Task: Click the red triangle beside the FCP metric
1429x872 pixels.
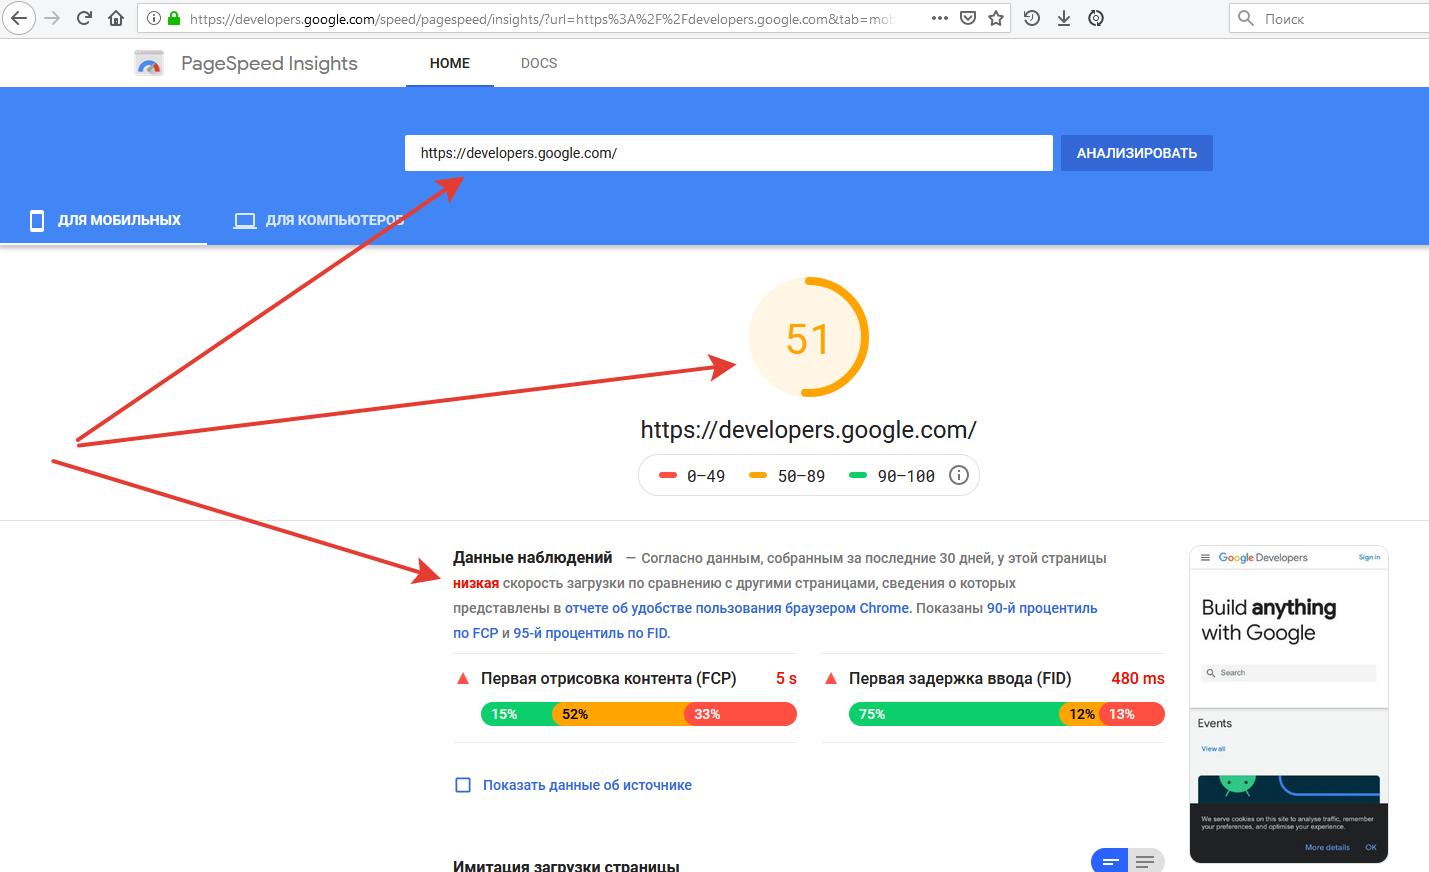Action: click(x=463, y=678)
